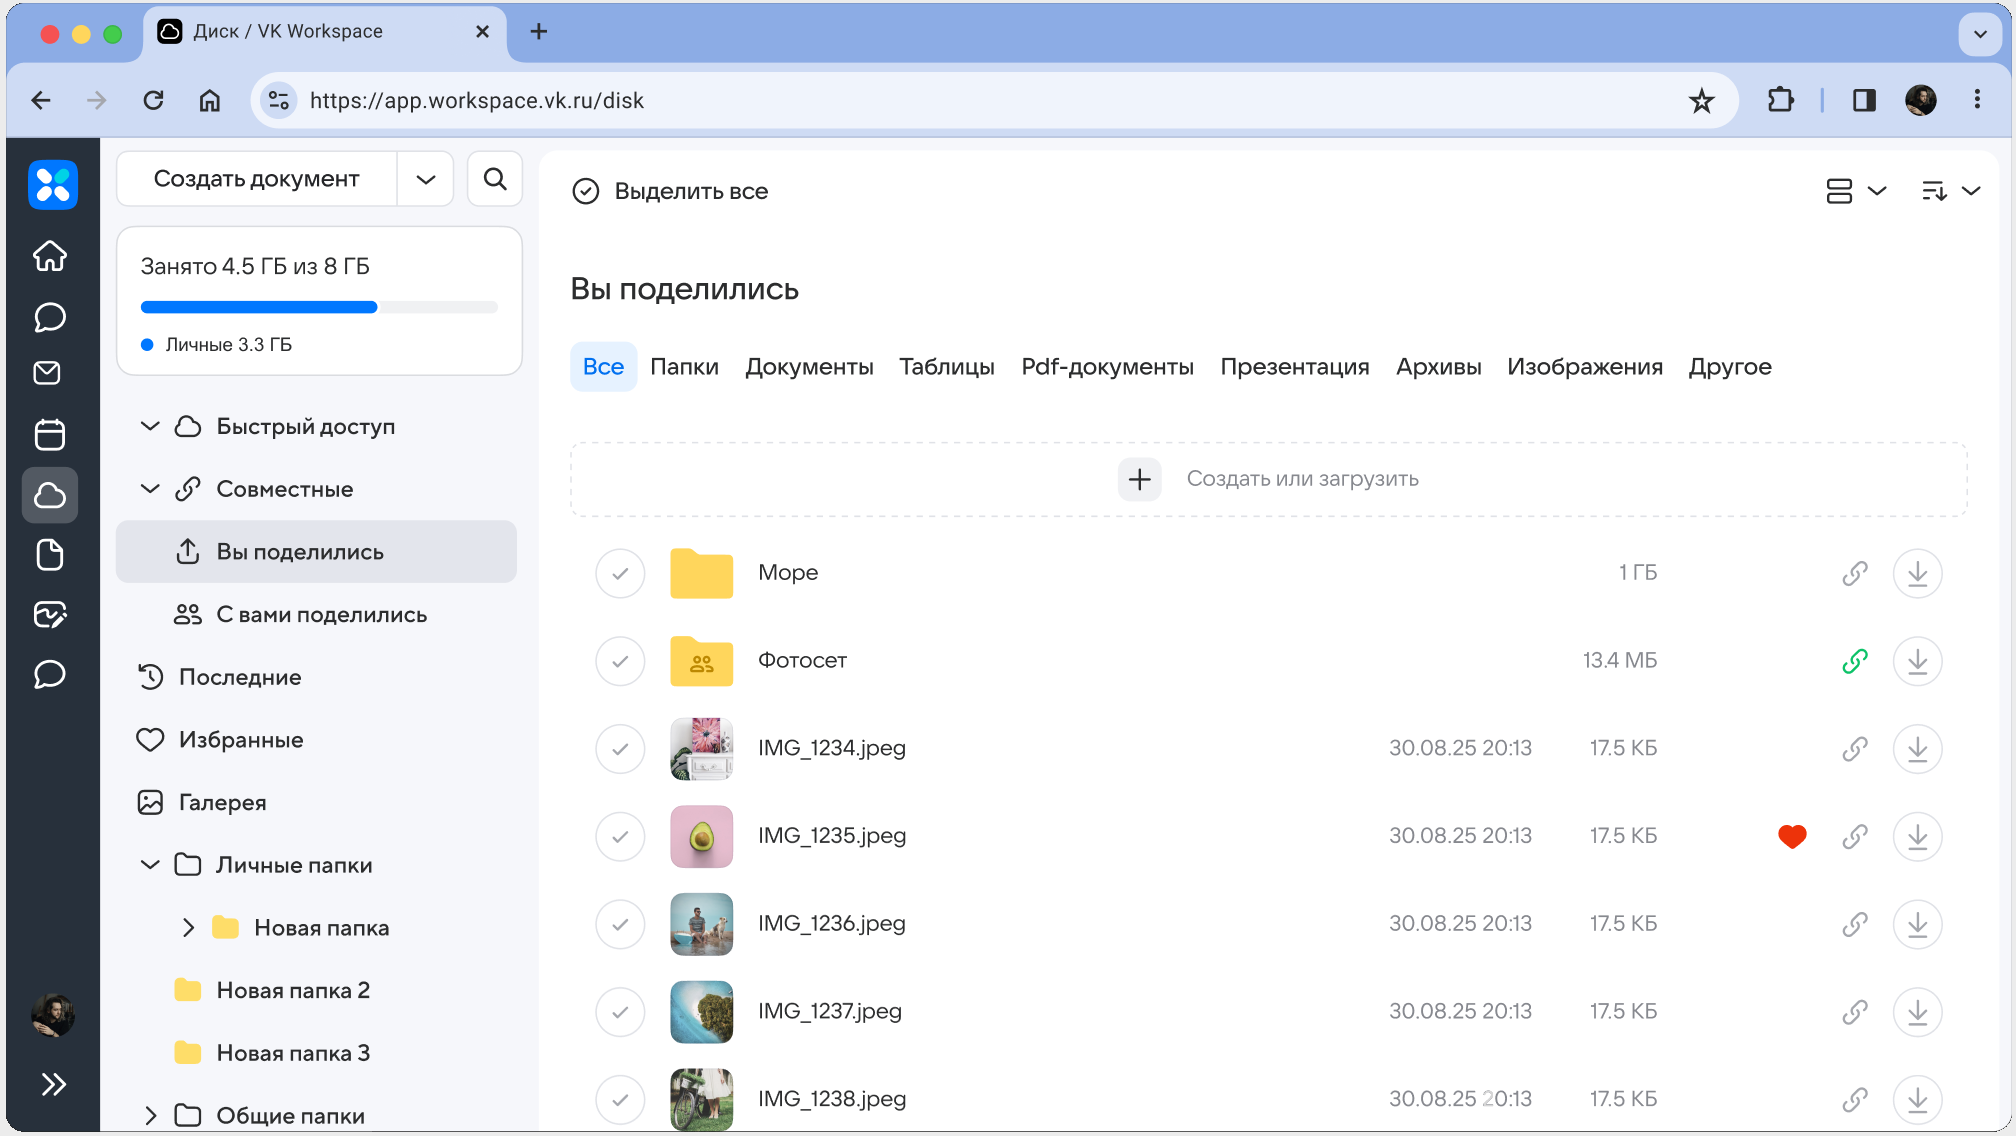Expand the left sidebar with double arrows

tap(53, 1085)
